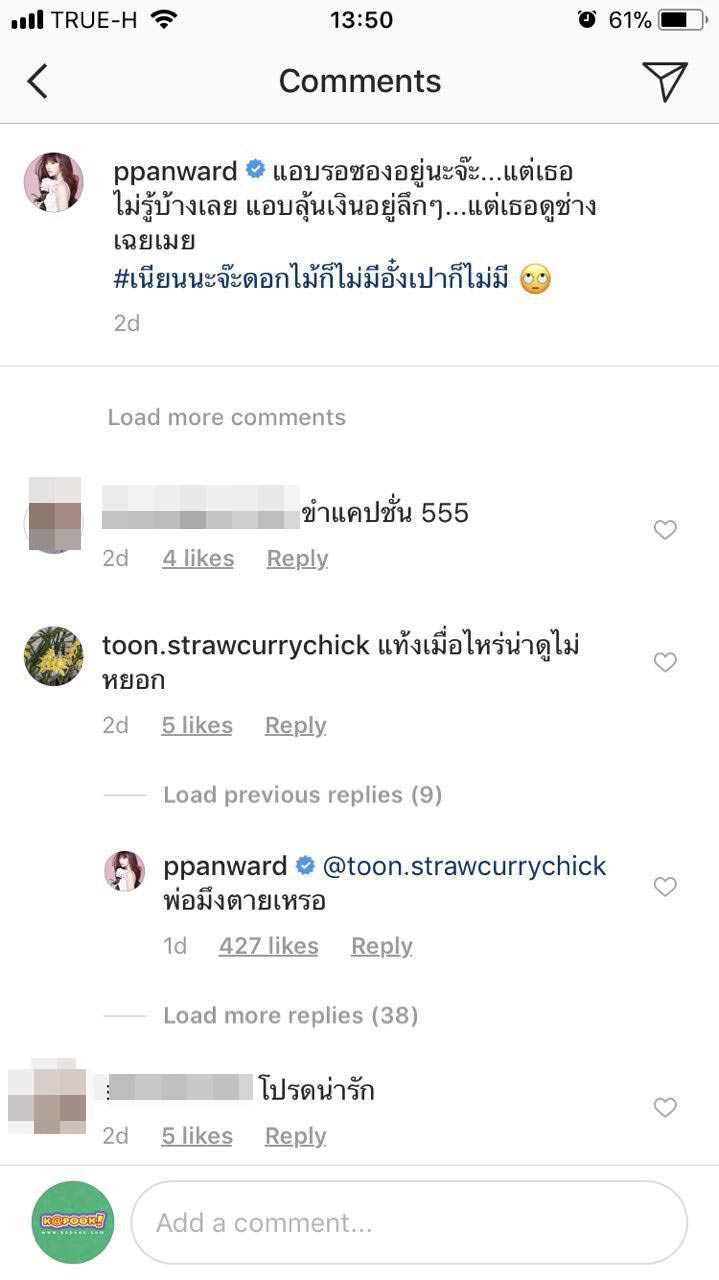Image resolution: width=719 pixels, height=1280 pixels.
Task: Tap the heart on the bottom comment
Action: coord(665,1108)
